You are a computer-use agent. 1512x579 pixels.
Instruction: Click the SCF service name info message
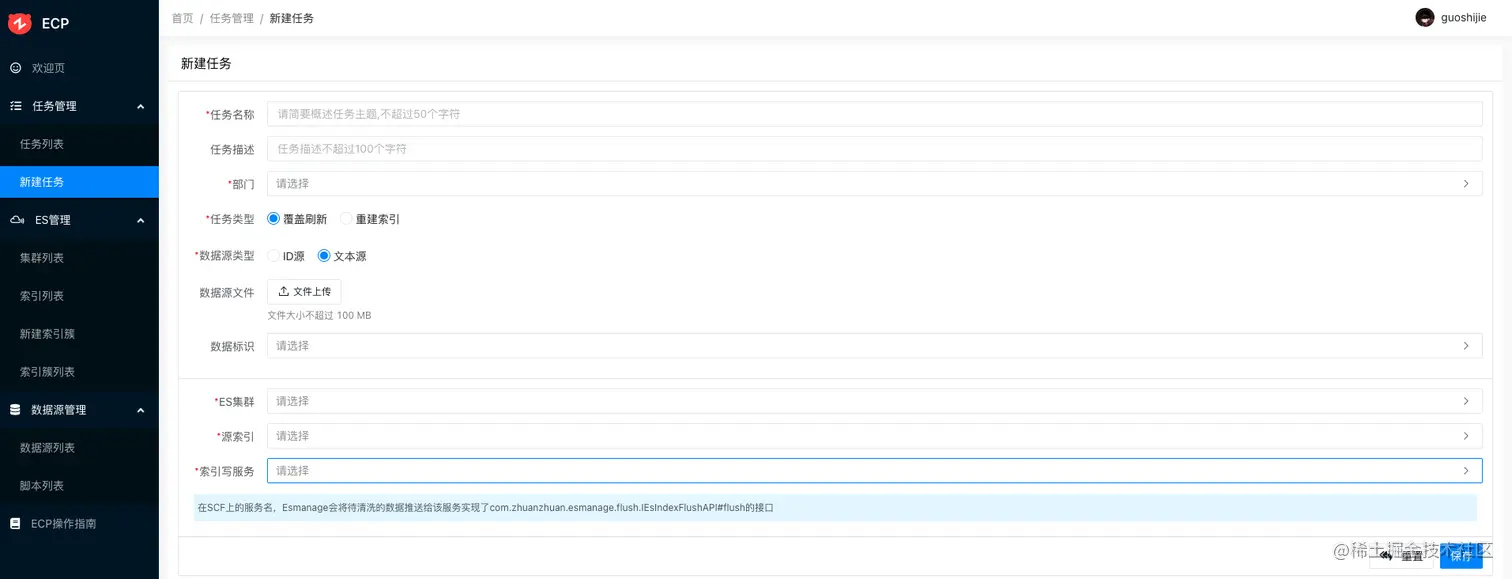835,508
